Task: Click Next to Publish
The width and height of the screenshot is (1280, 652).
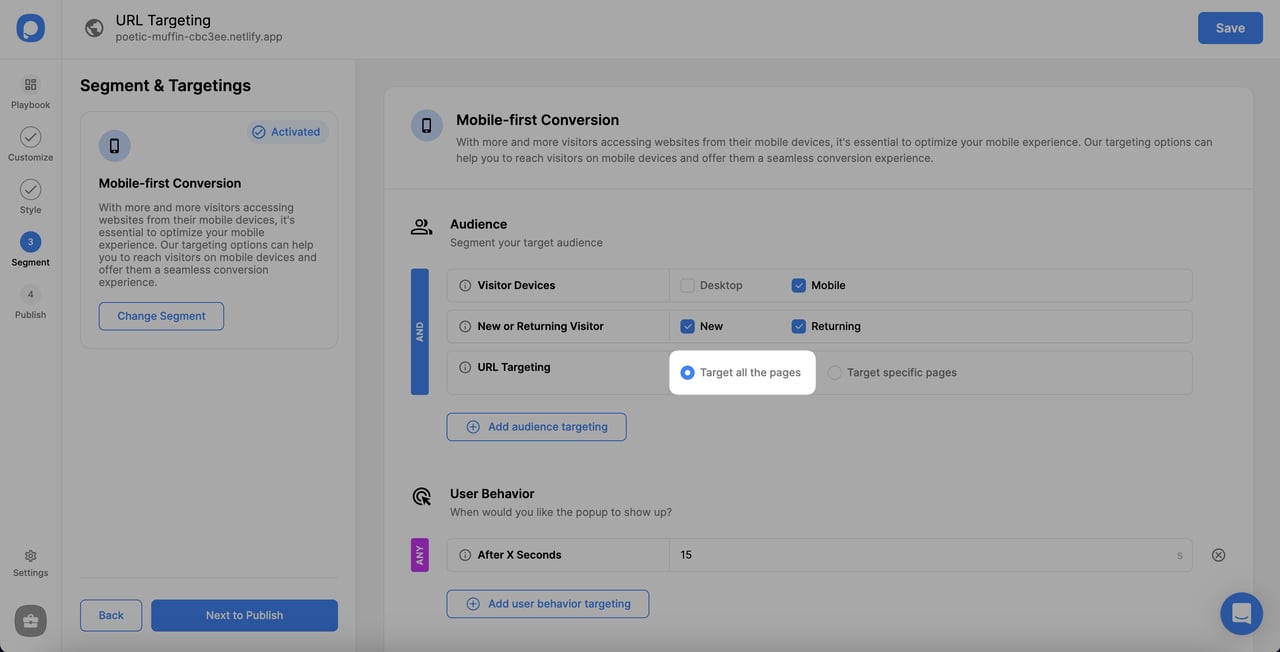Action: coord(244,615)
